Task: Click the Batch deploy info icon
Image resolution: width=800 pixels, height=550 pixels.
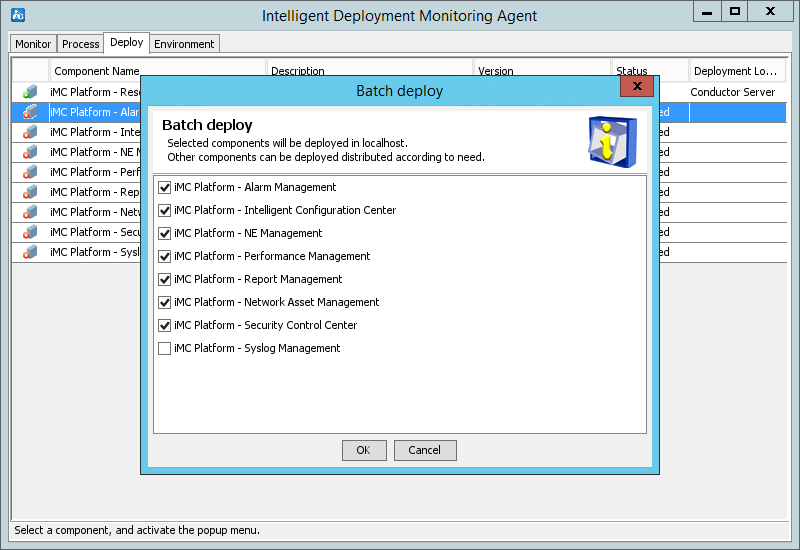Action: click(x=612, y=141)
